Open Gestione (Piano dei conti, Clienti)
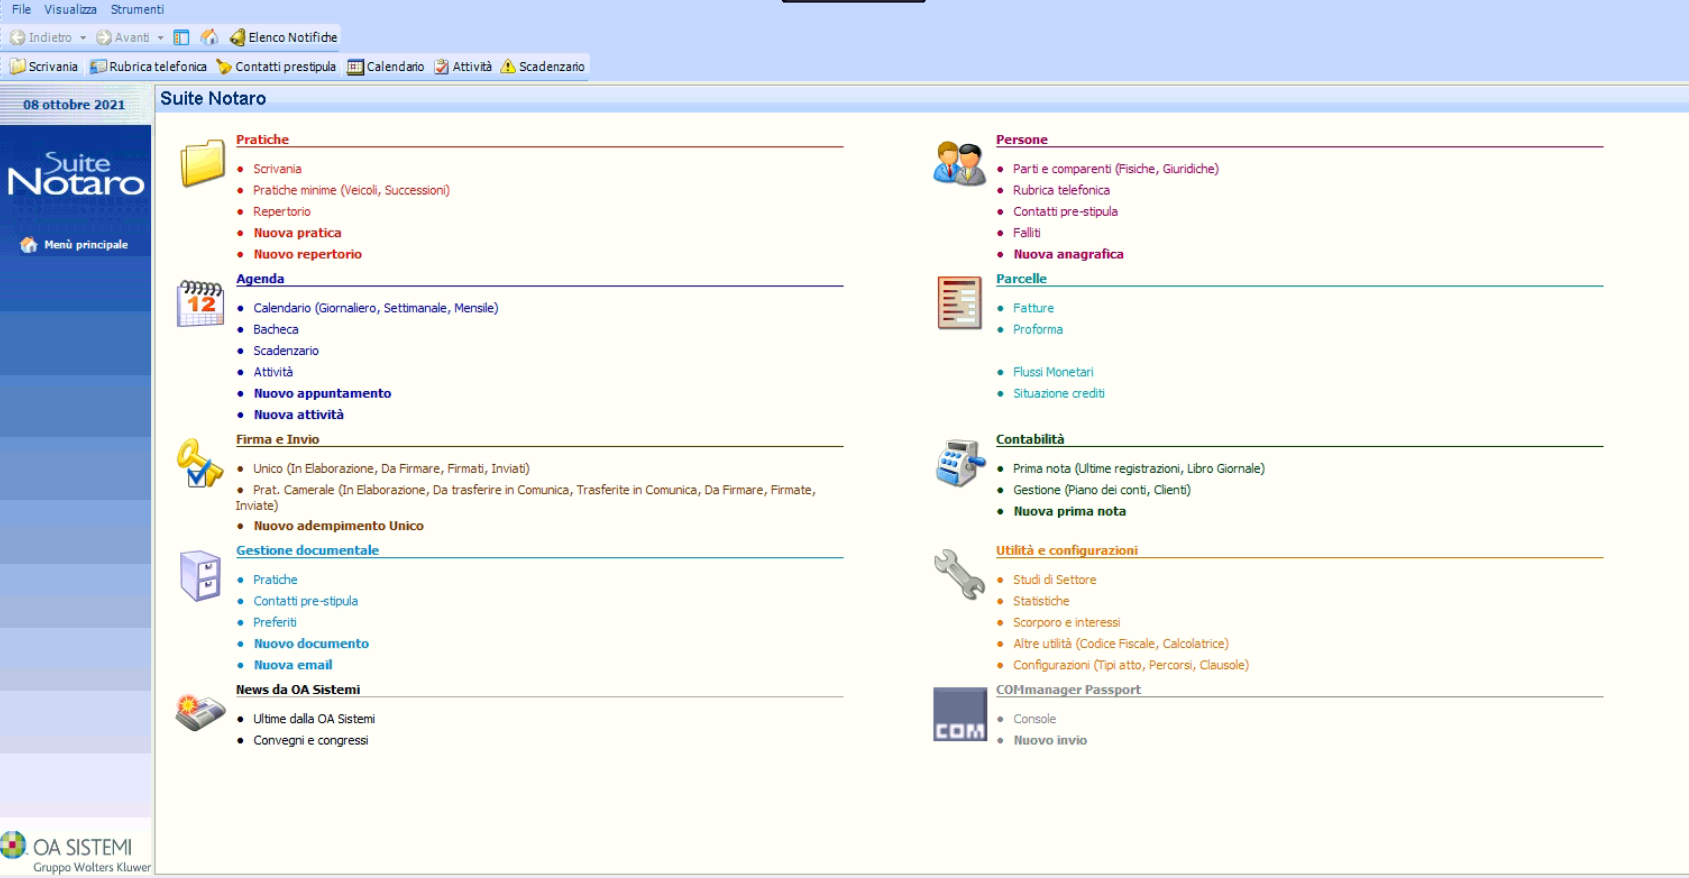The width and height of the screenshot is (1689, 878). 1101,490
